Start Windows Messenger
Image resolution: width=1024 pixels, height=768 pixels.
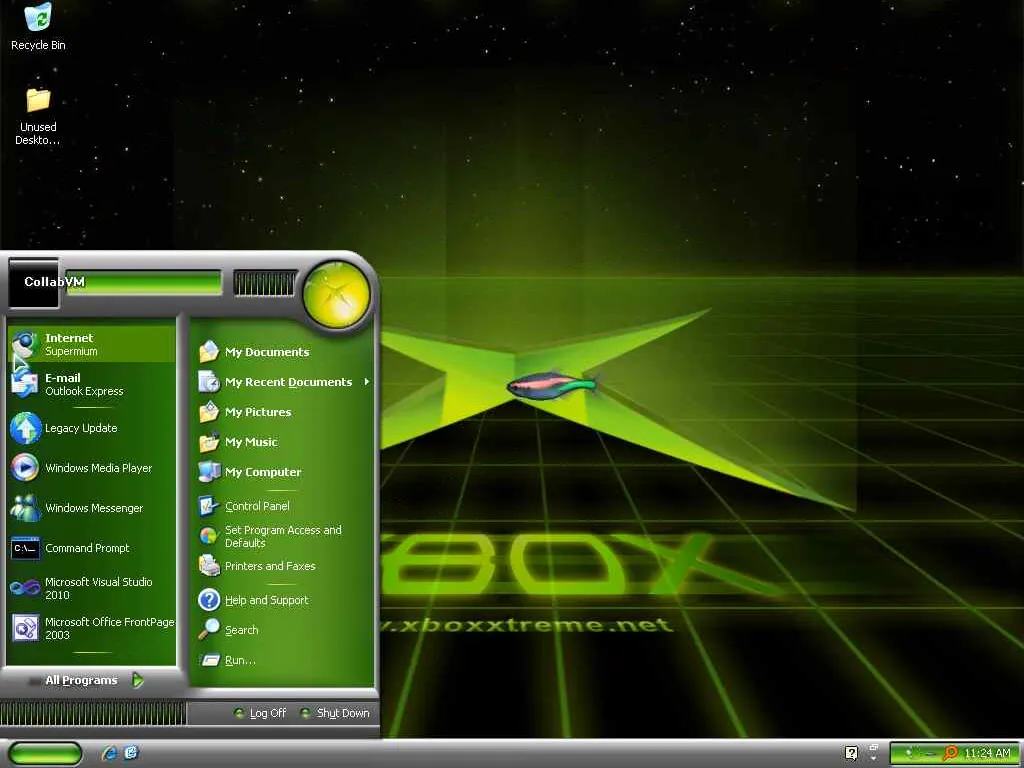click(92, 508)
